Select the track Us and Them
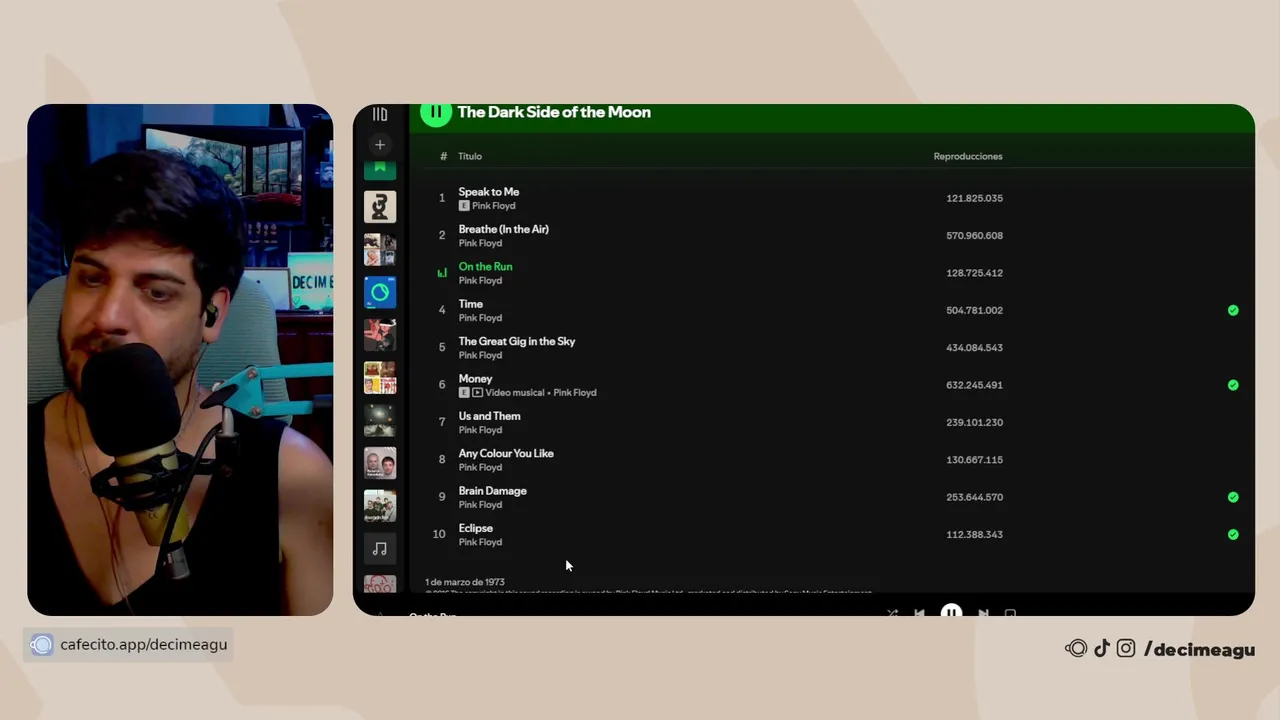1280x720 pixels. click(x=489, y=416)
